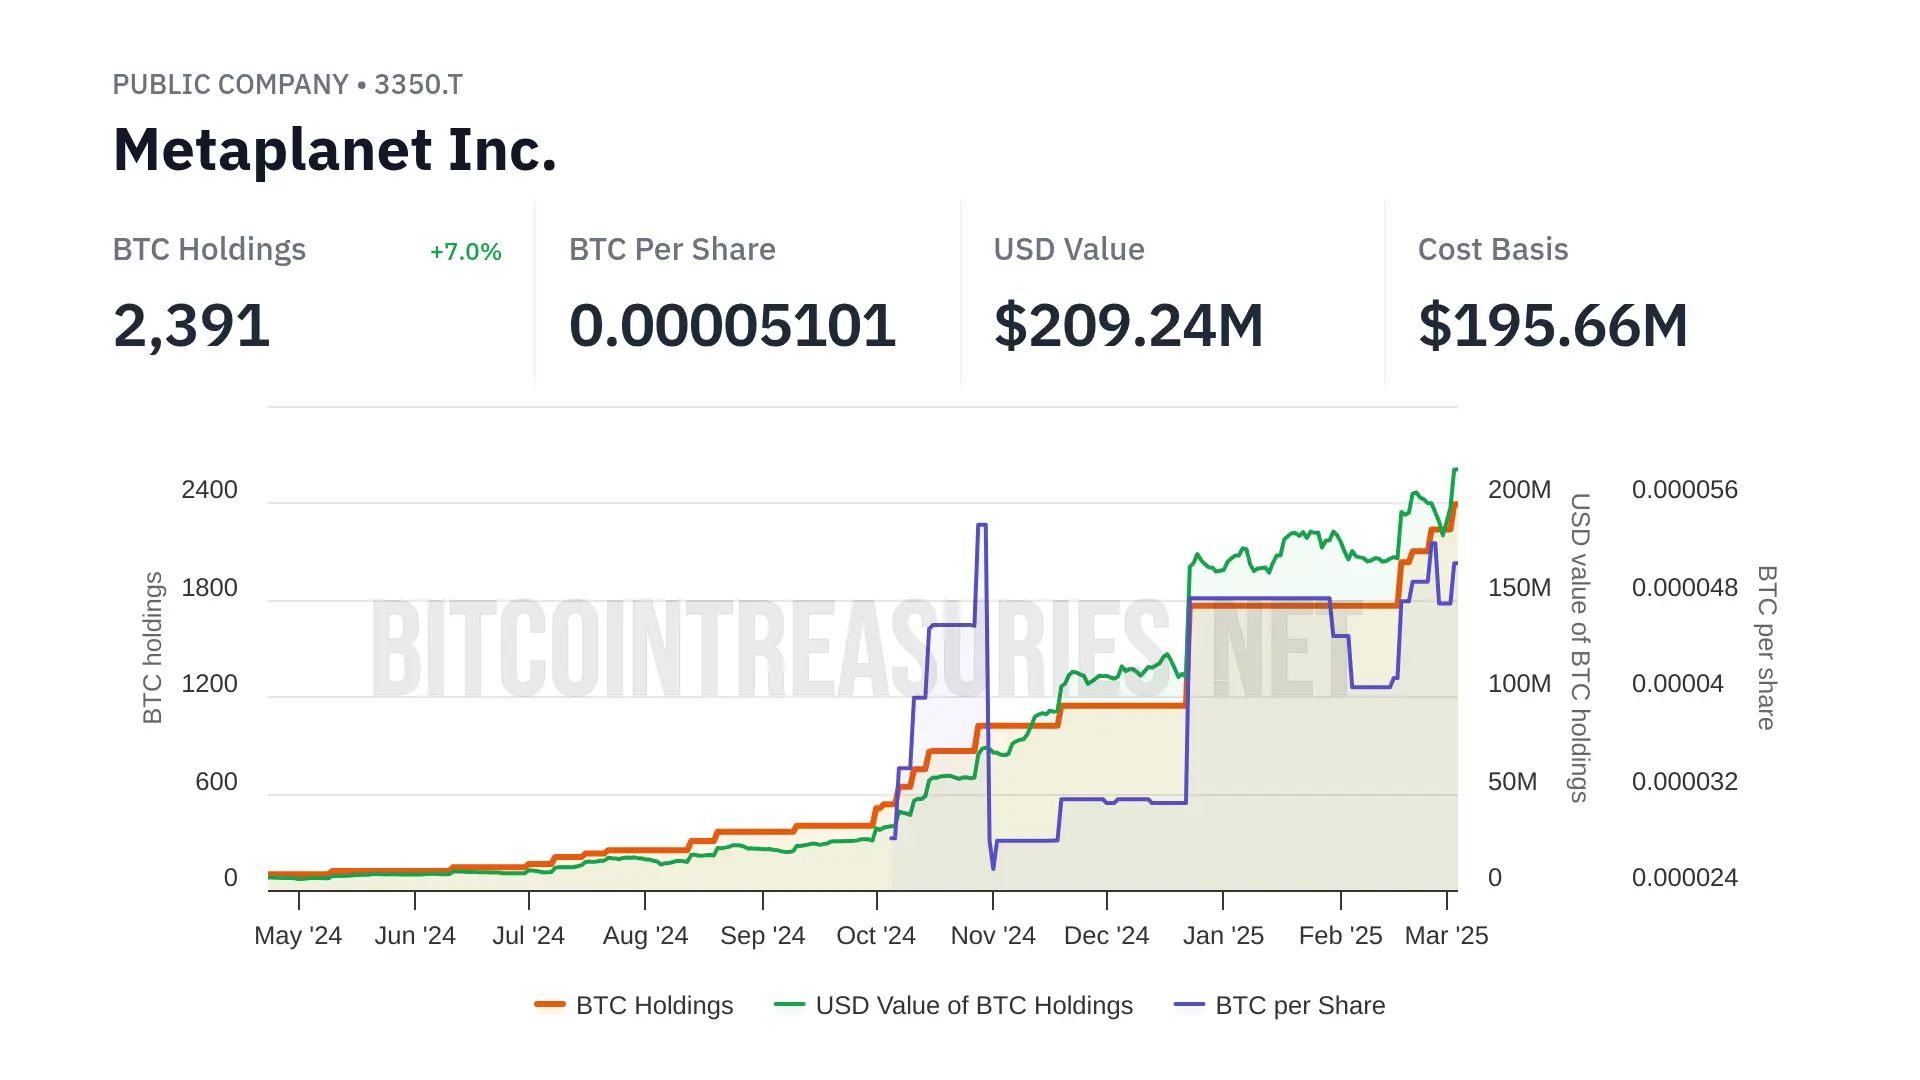The height and width of the screenshot is (1080, 1920).
Task: Click the May '24 x-axis label
Action: point(298,936)
